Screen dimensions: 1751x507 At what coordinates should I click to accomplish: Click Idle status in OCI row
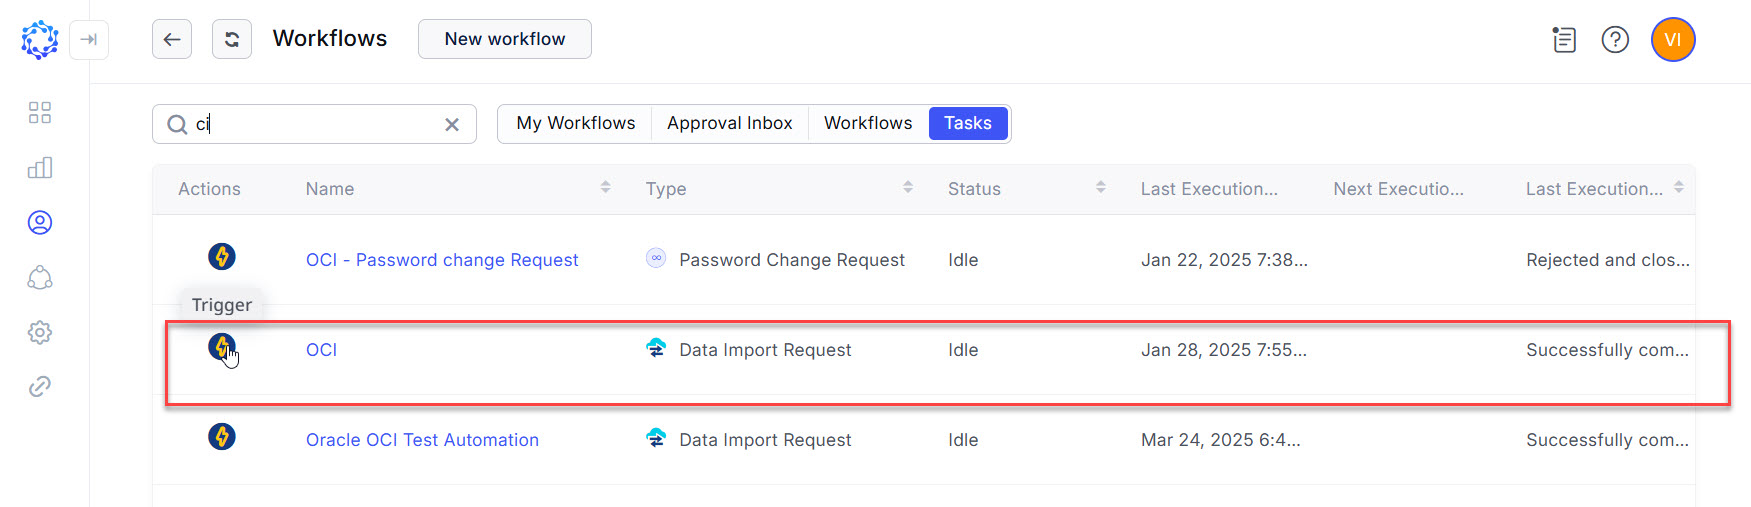coord(963,350)
